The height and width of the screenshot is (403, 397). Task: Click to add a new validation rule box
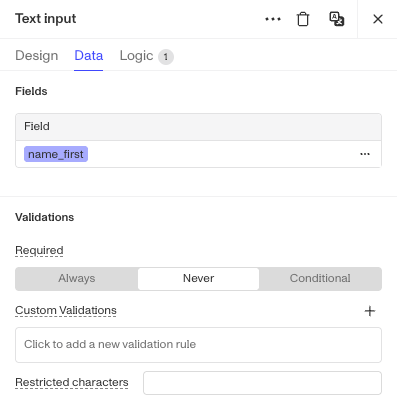click(198, 345)
